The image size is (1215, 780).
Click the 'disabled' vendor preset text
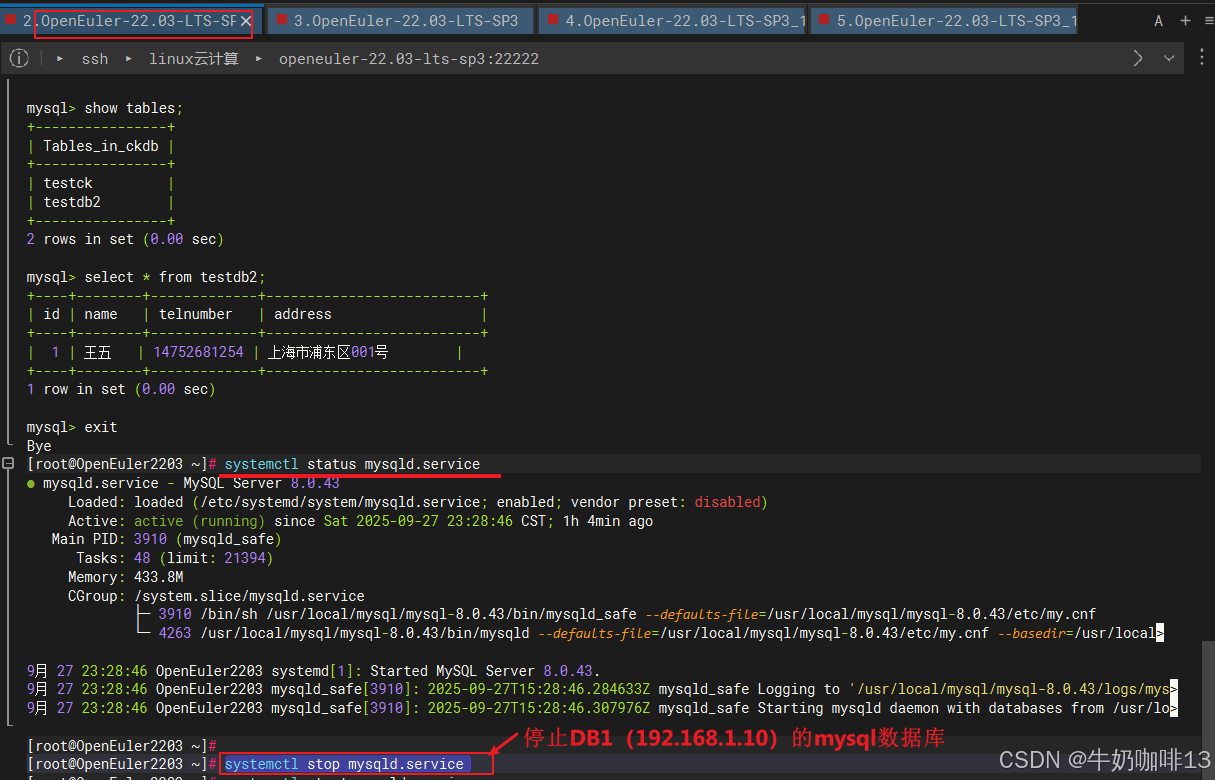[727, 502]
